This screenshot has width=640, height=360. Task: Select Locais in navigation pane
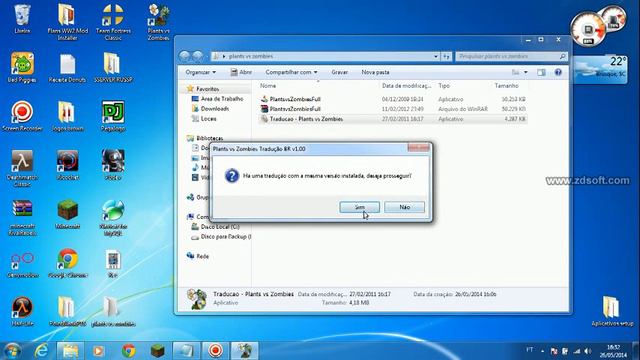208,118
